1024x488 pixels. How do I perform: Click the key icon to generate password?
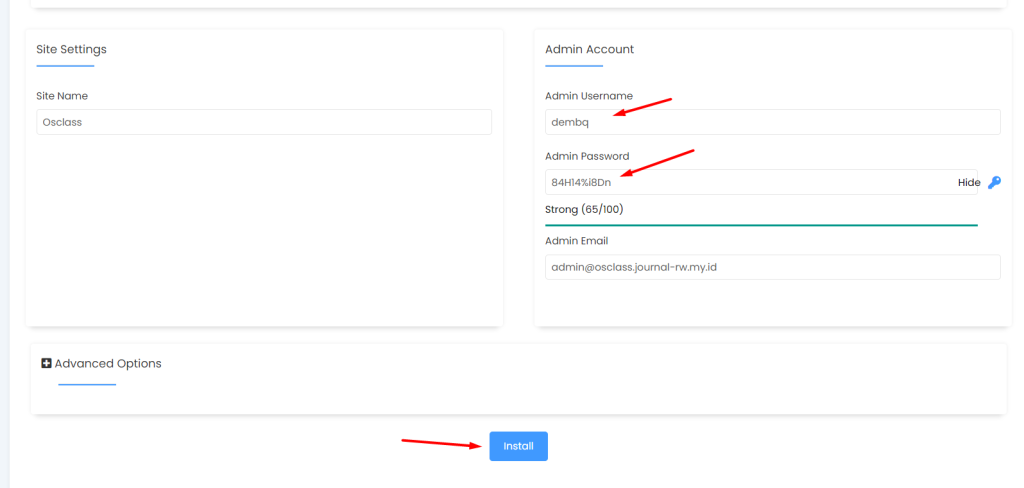(994, 182)
